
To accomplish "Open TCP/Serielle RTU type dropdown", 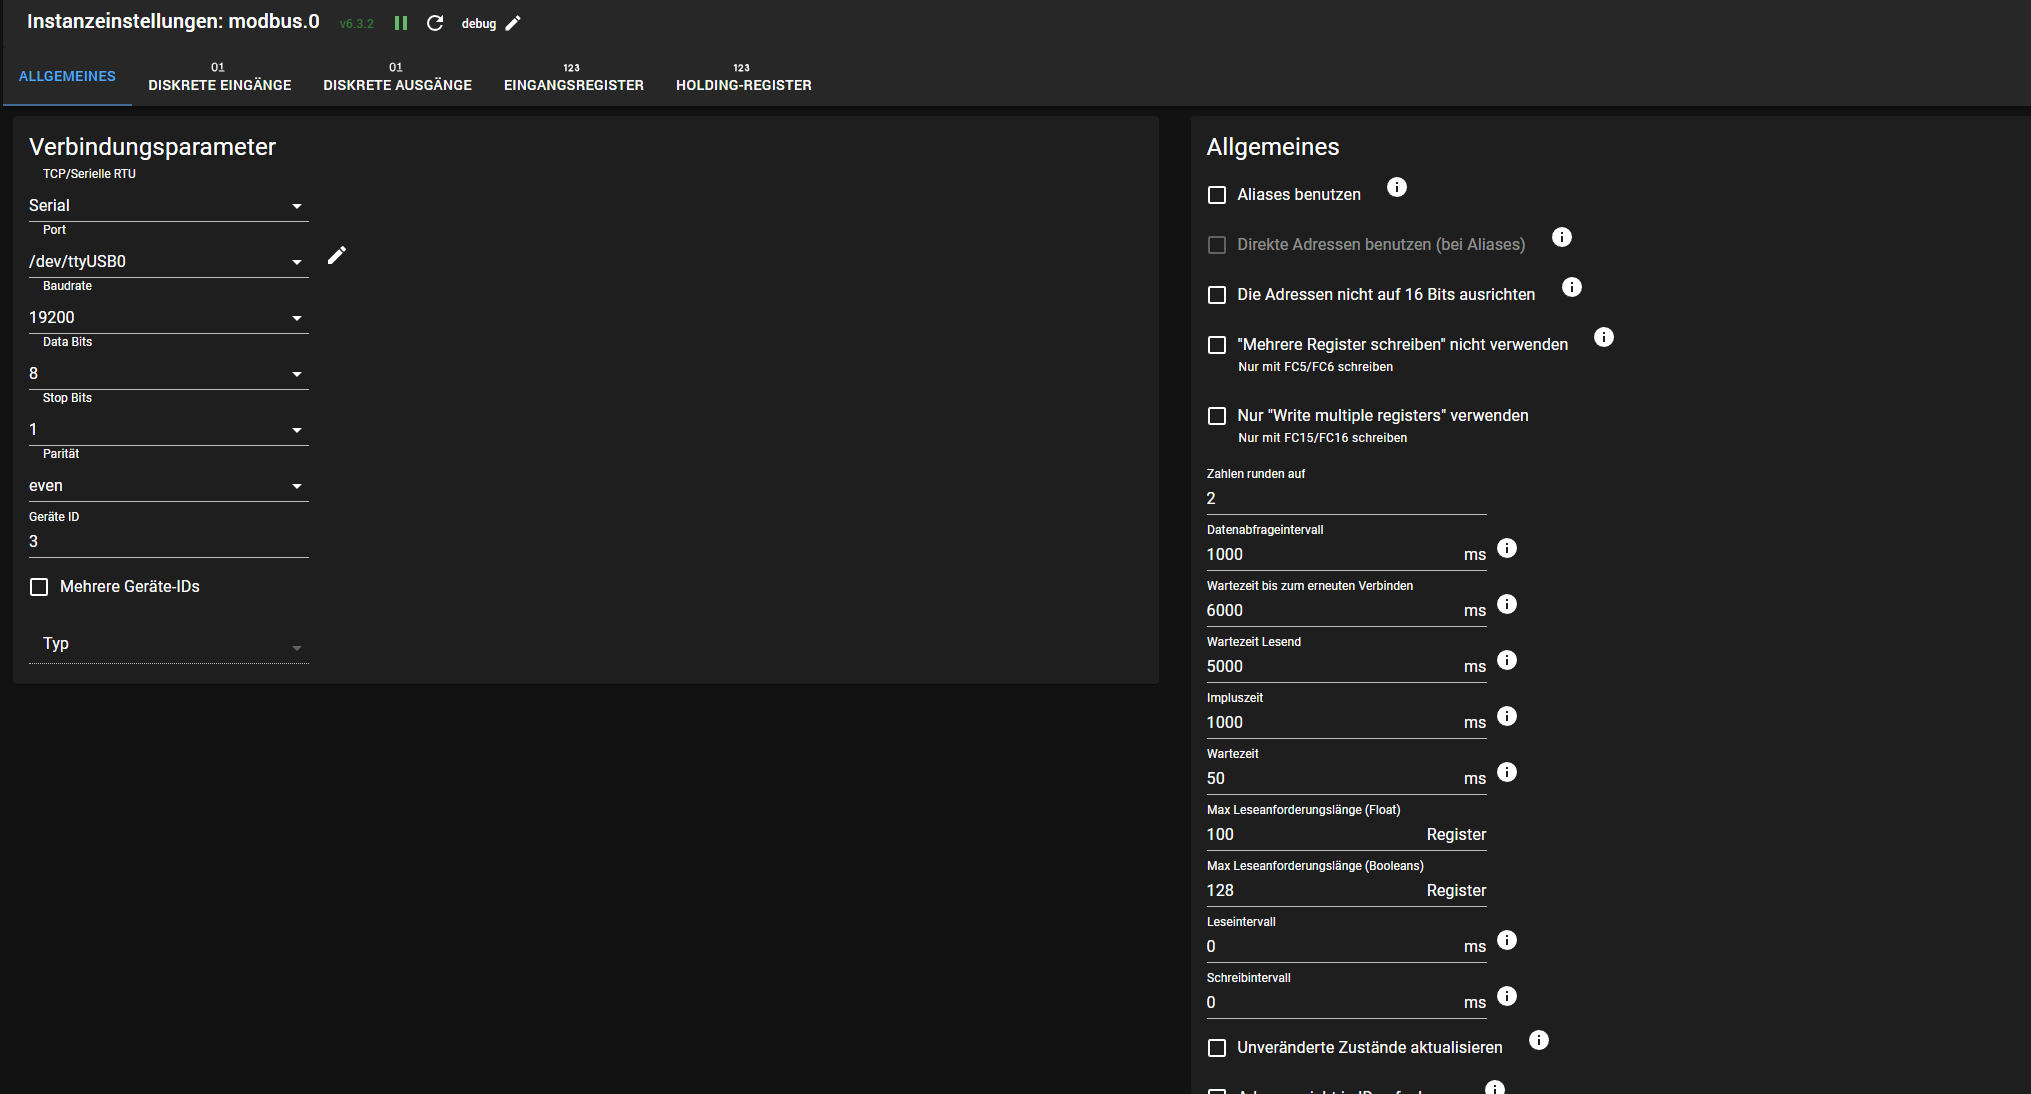I will (x=167, y=206).
